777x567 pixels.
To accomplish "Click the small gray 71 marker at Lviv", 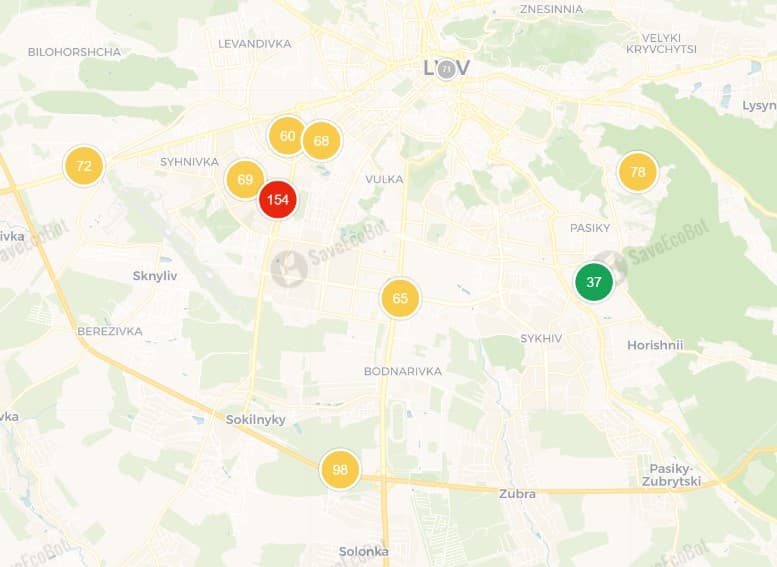I will [446, 69].
